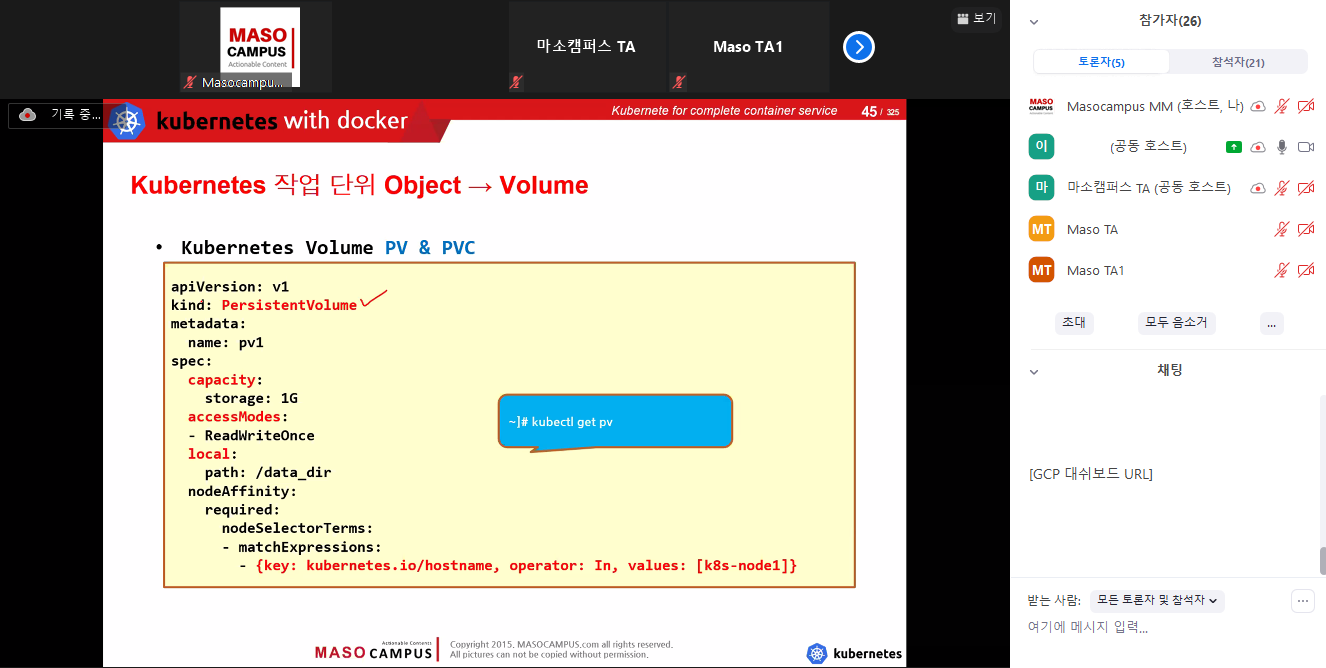1326x668 pixels.
Task: Toggle 마소캠퍼스 TA muted microphone icon
Action: click(x=1282, y=188)
